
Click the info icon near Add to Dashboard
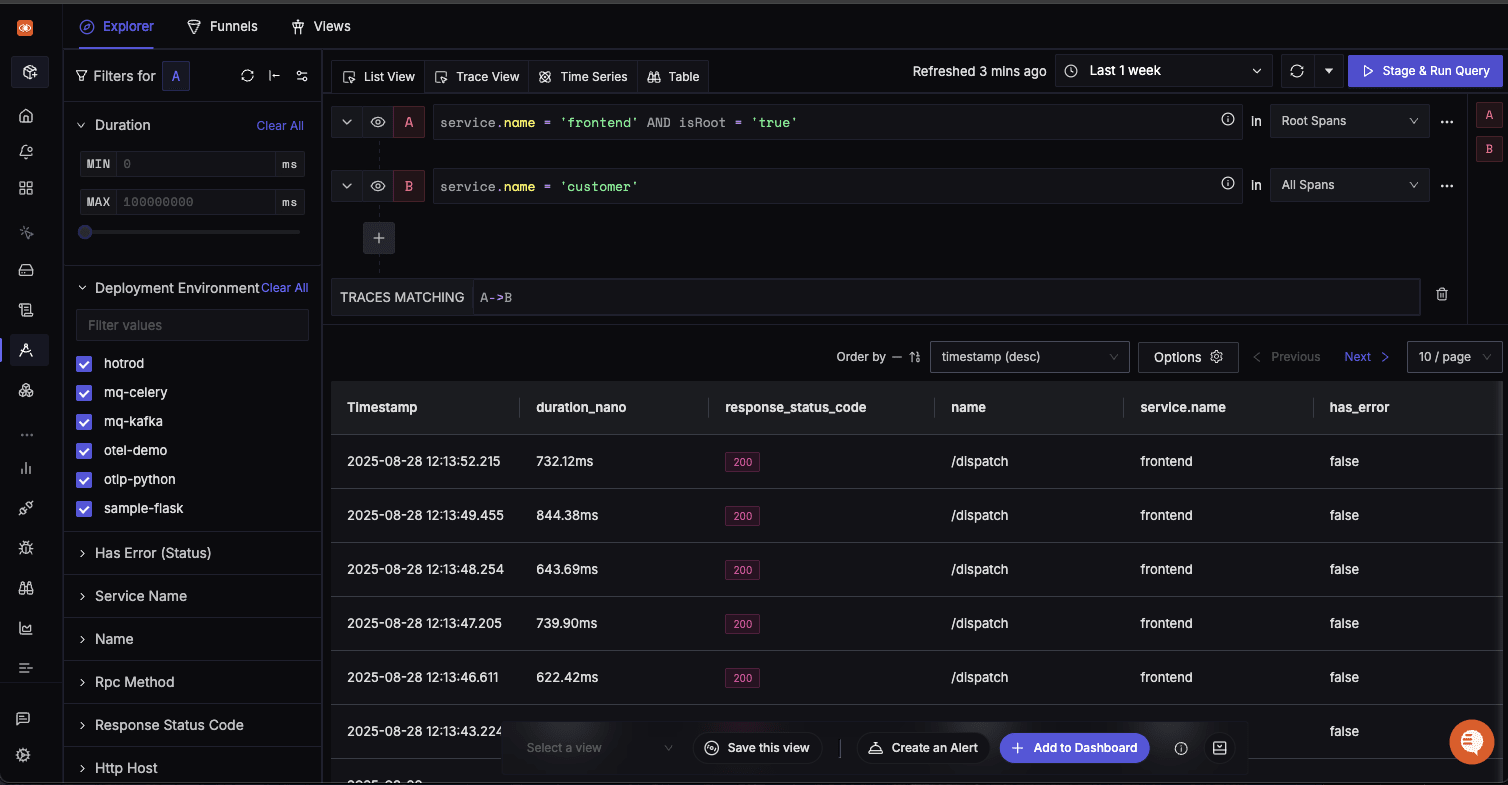(1181, 748)
